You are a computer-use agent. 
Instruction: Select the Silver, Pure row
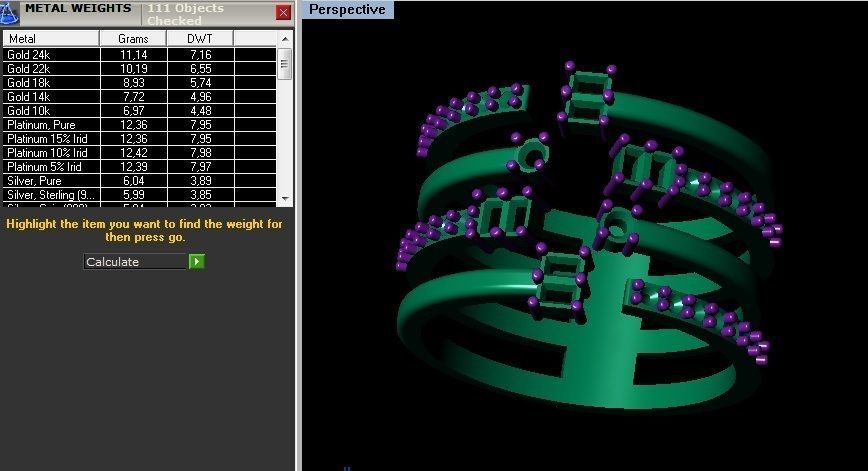140,180
